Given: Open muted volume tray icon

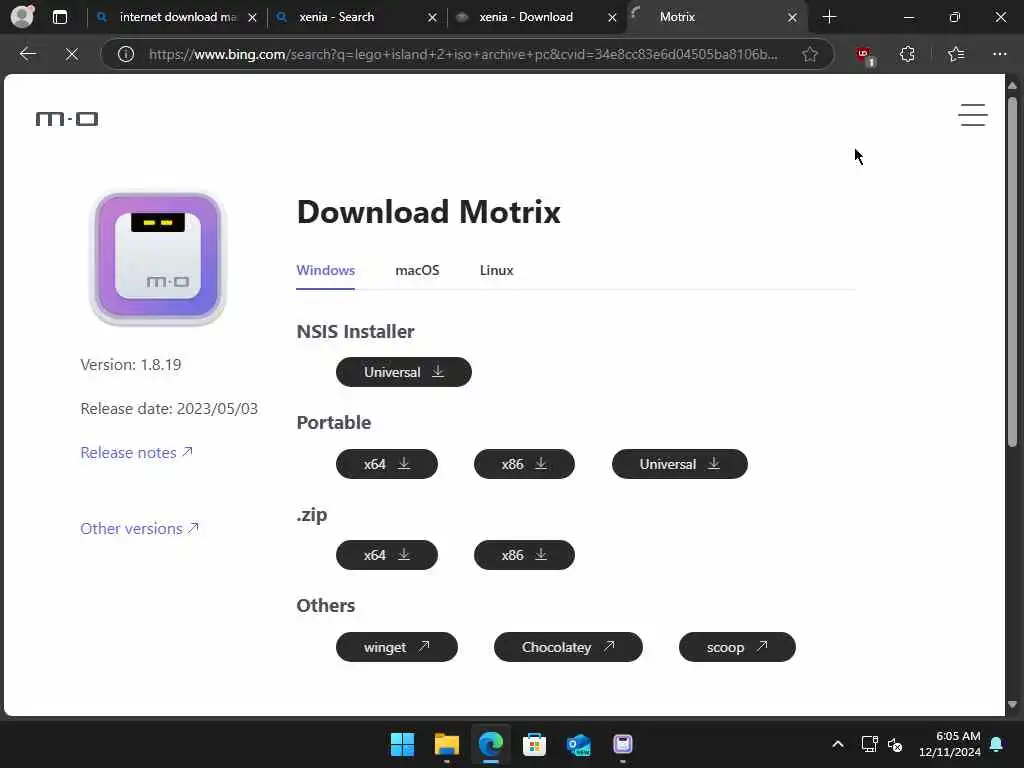Looking at the screenshot, I should tap(895, 744).
